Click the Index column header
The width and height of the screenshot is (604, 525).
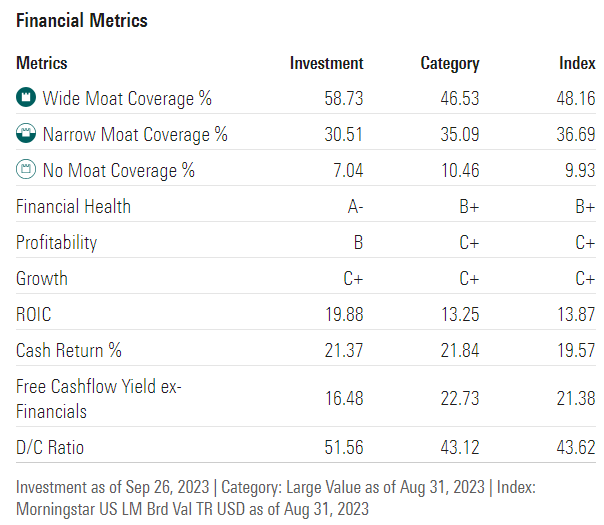[576, 63]
